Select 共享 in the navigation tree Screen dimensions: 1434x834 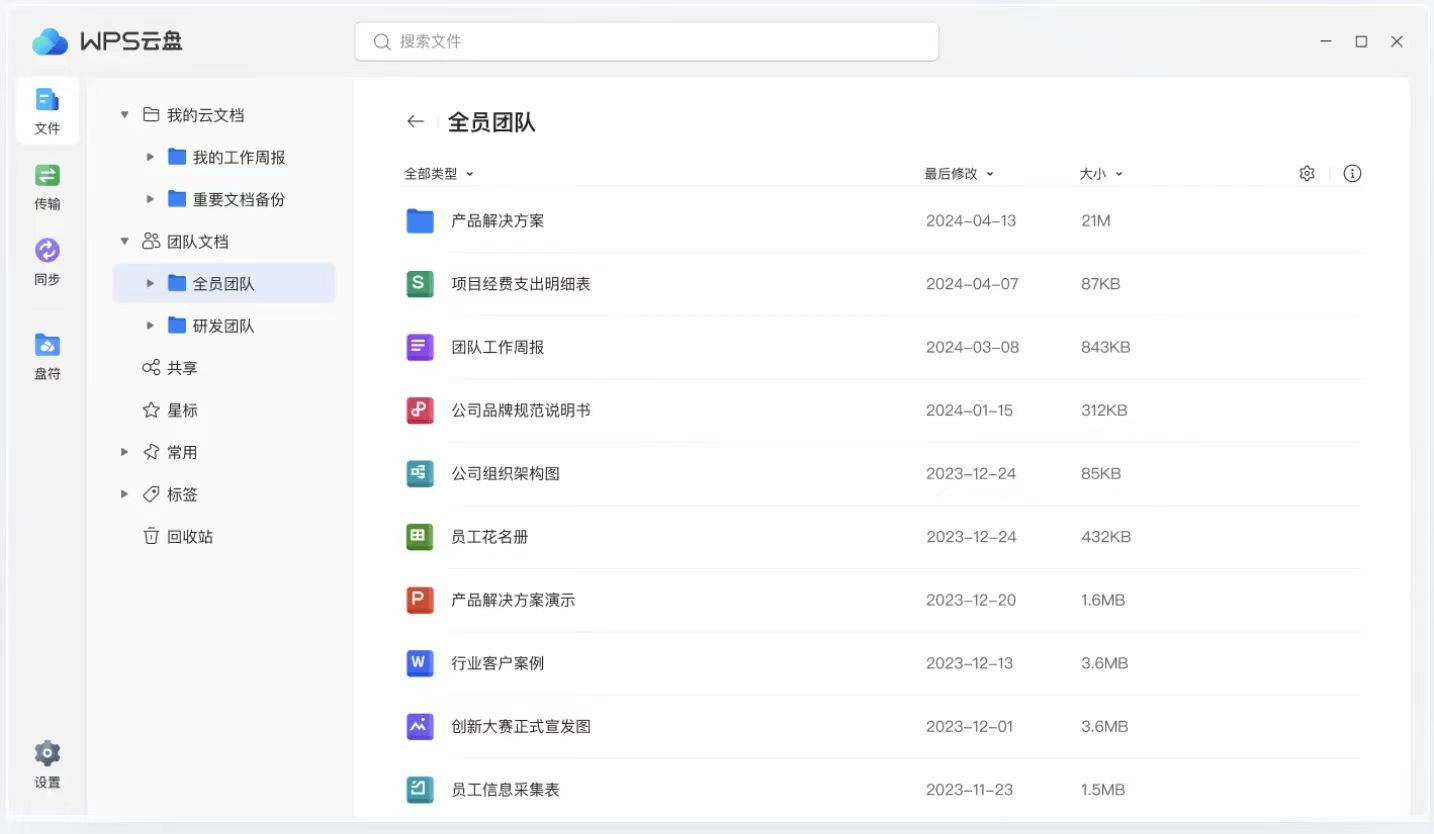click(181, 368)
